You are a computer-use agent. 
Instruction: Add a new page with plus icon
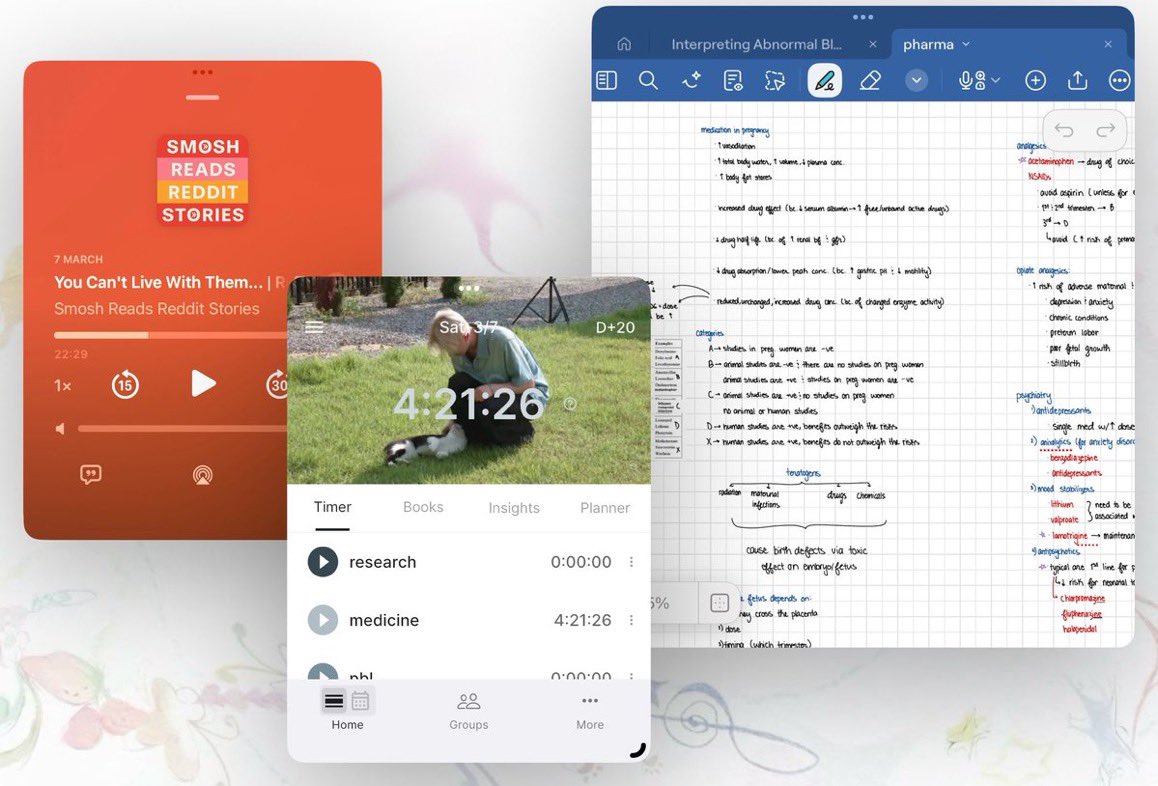(x=1035, y=80)
